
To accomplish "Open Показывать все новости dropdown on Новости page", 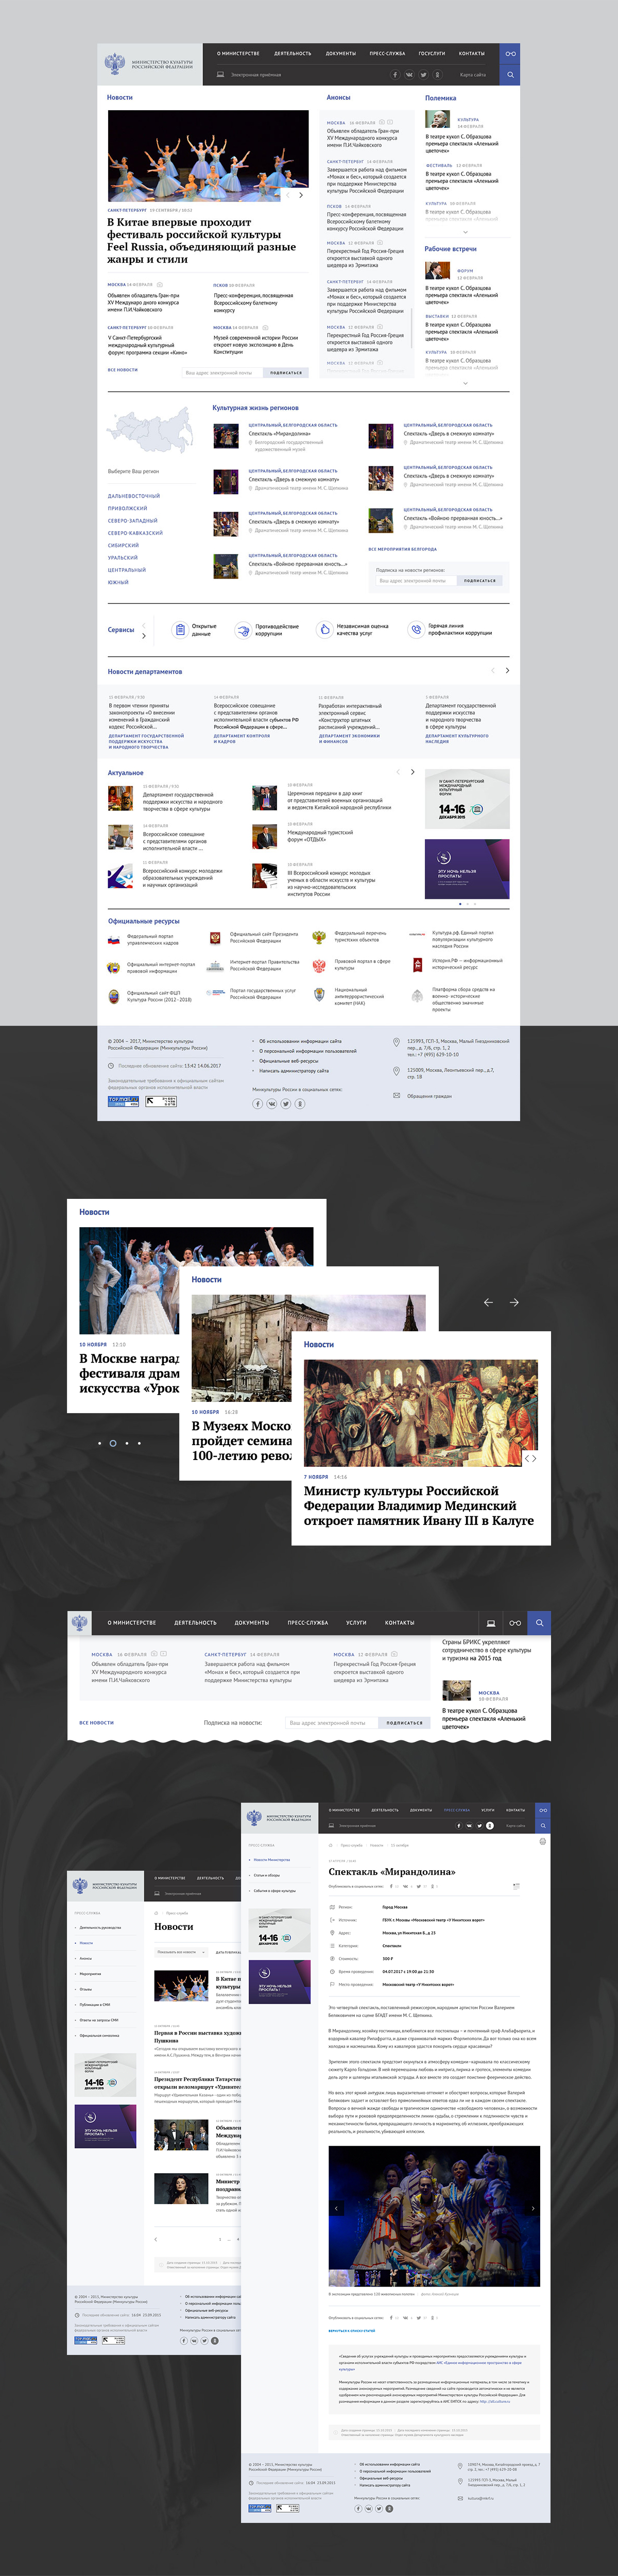I will point(180,1951).
